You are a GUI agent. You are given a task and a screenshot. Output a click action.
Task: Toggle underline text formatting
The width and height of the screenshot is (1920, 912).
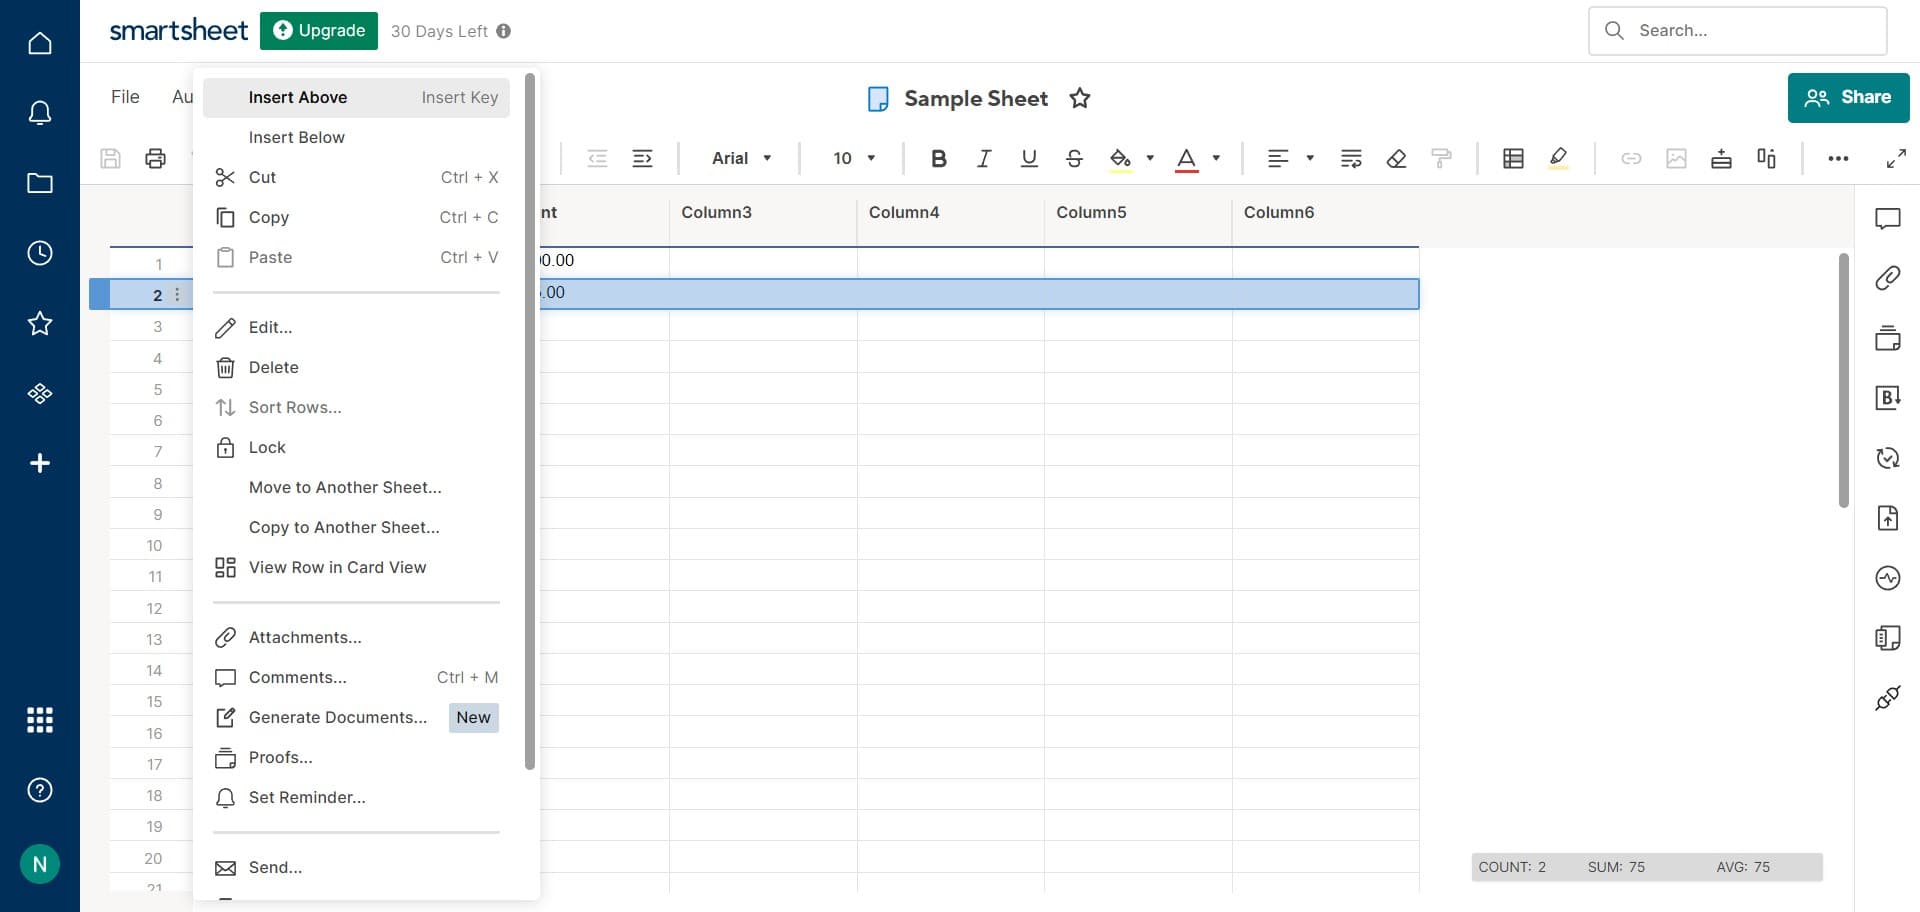[1028, 158]
